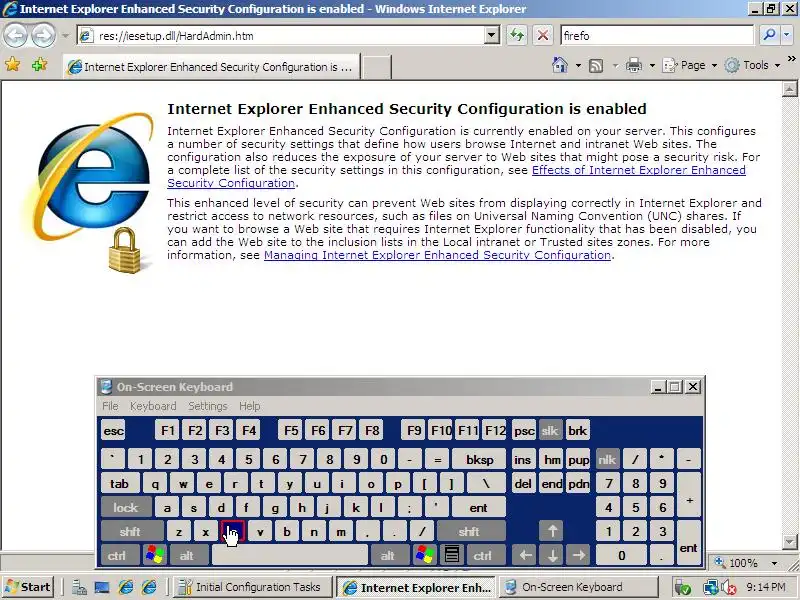Image resolution: width=800 pixels, height=600 pixels.
Task: Open the Effects of Internet Explorer Enhanced link
Action: tap(456, 177)
